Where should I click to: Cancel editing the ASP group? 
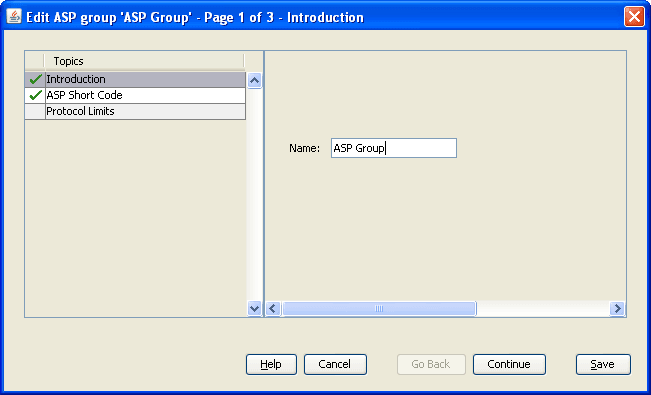coord(335,364)
